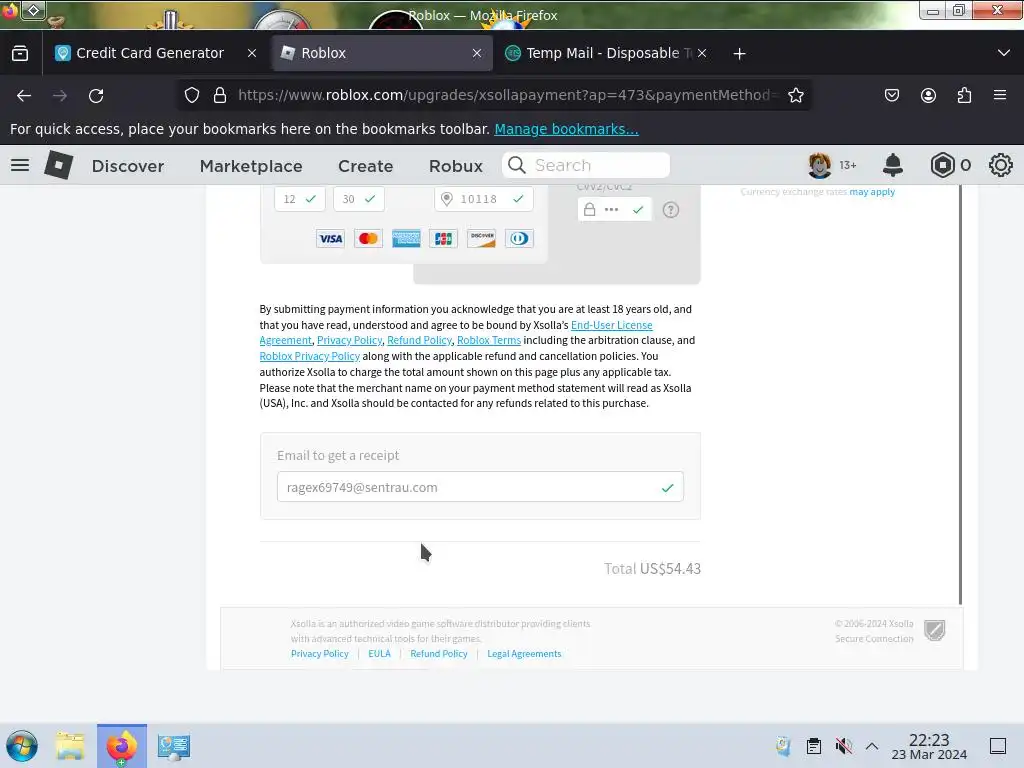Open Firefox tracking protection shield

[x=191, y=95]
